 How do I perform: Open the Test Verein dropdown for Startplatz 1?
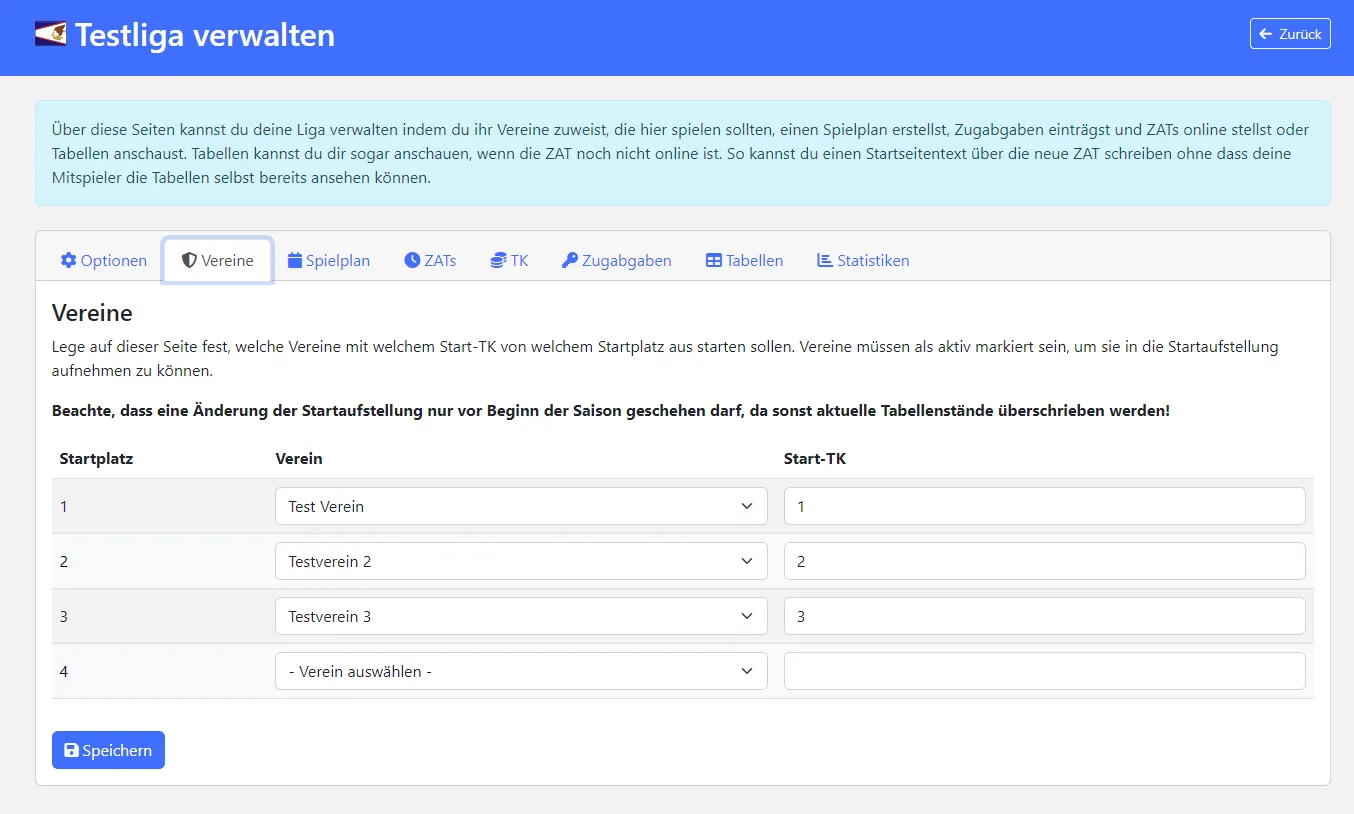pos(521,506)
